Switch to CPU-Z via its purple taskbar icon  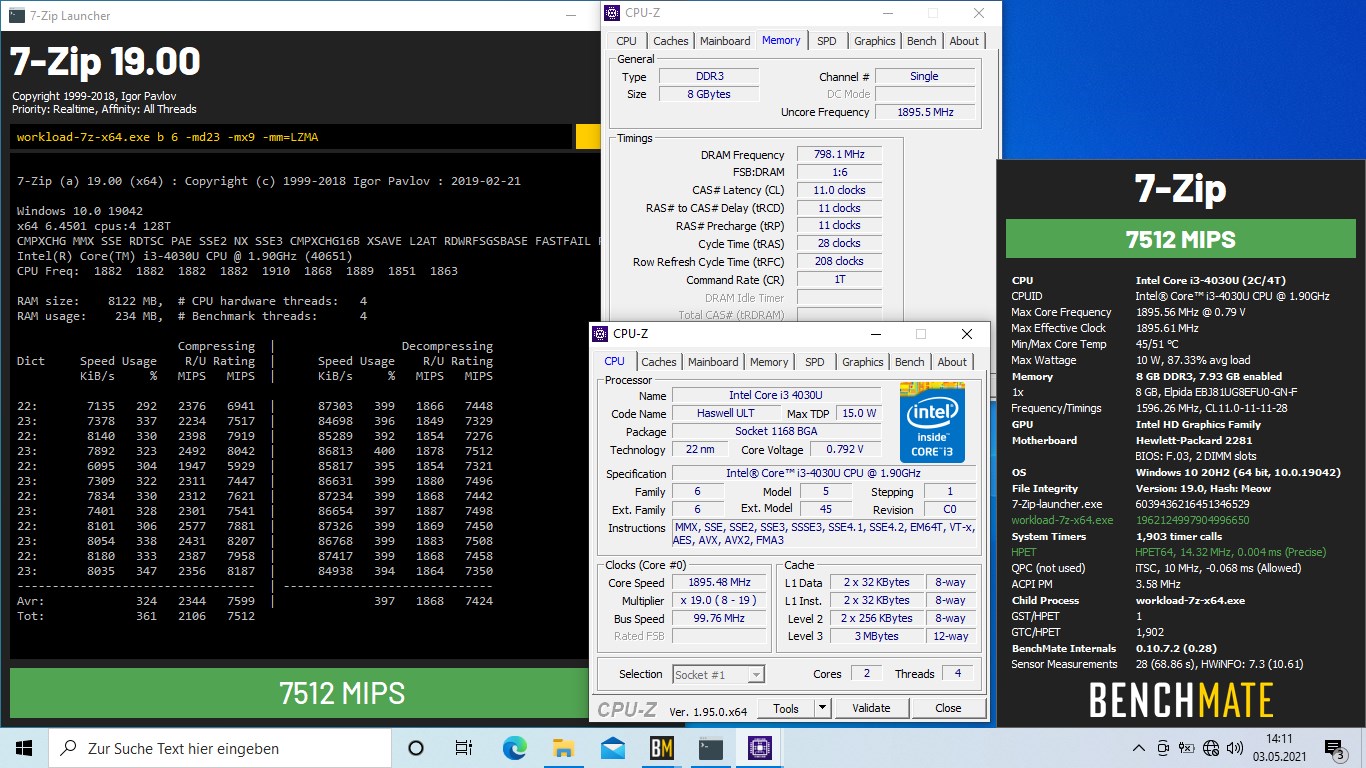pyautogui.click(x=759, y=748)
